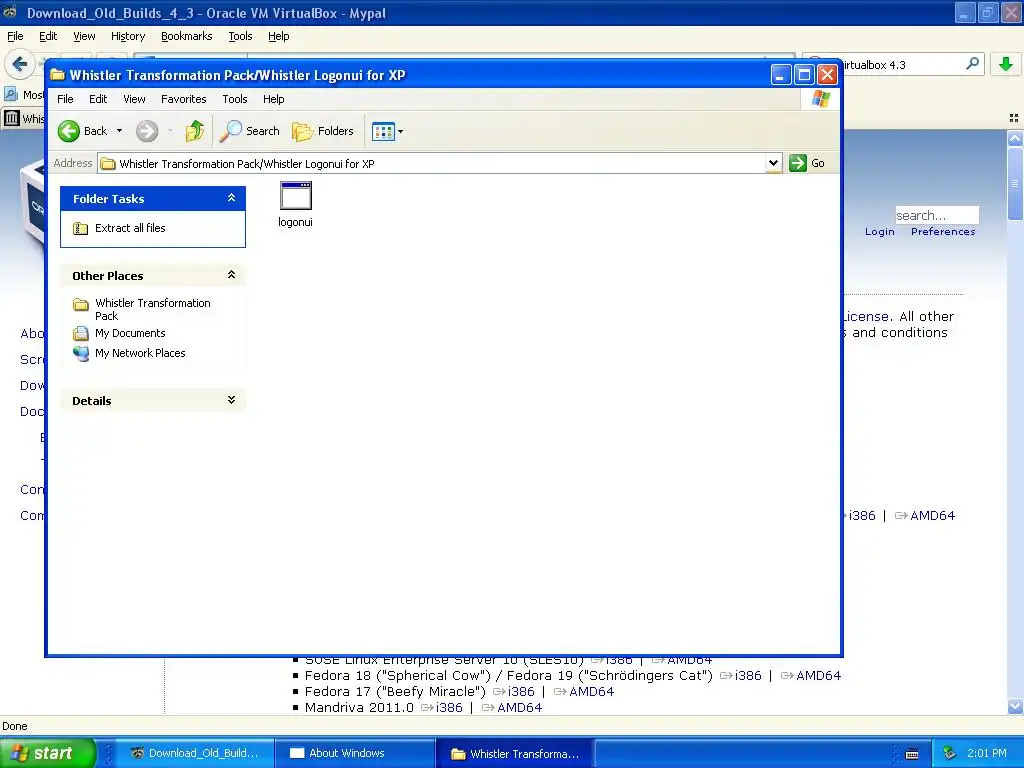
Task: Click the Preferences link on webpage
Action: pyautogui.click(x=943, y=232)
